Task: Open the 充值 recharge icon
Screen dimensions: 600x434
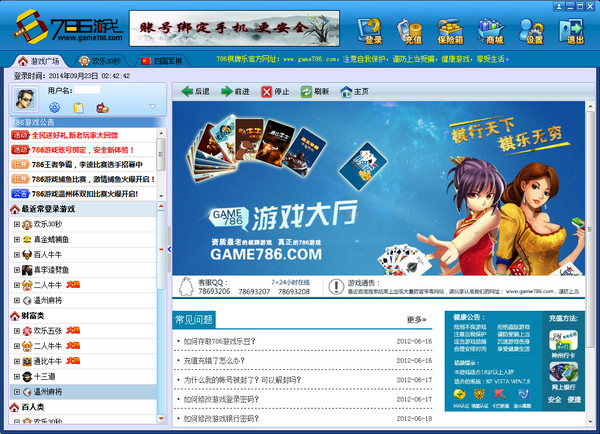Action: 410,31
